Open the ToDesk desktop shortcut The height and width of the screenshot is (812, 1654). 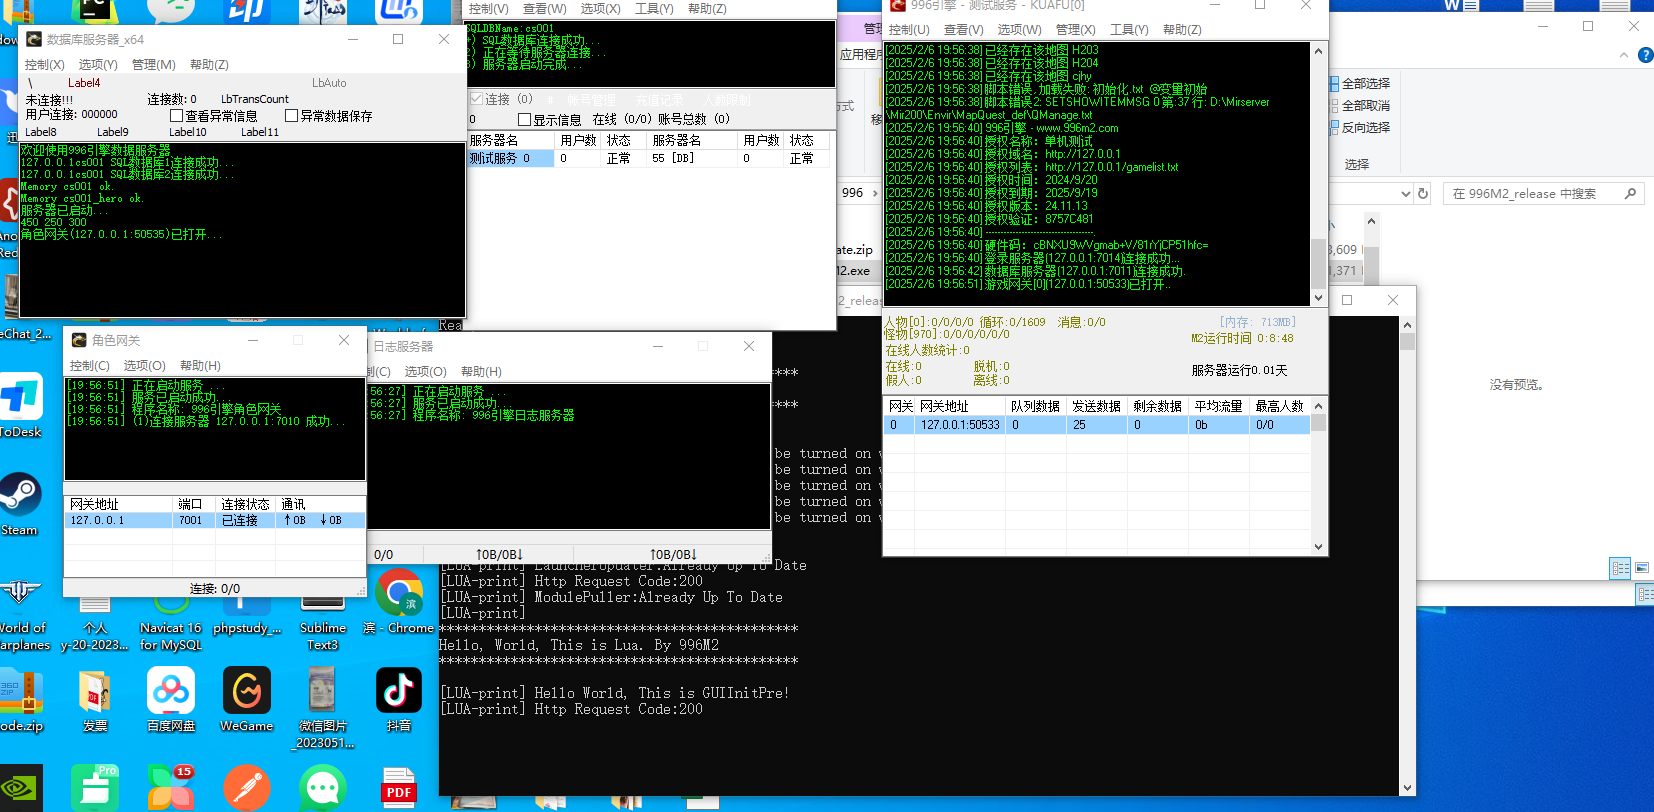21,399
